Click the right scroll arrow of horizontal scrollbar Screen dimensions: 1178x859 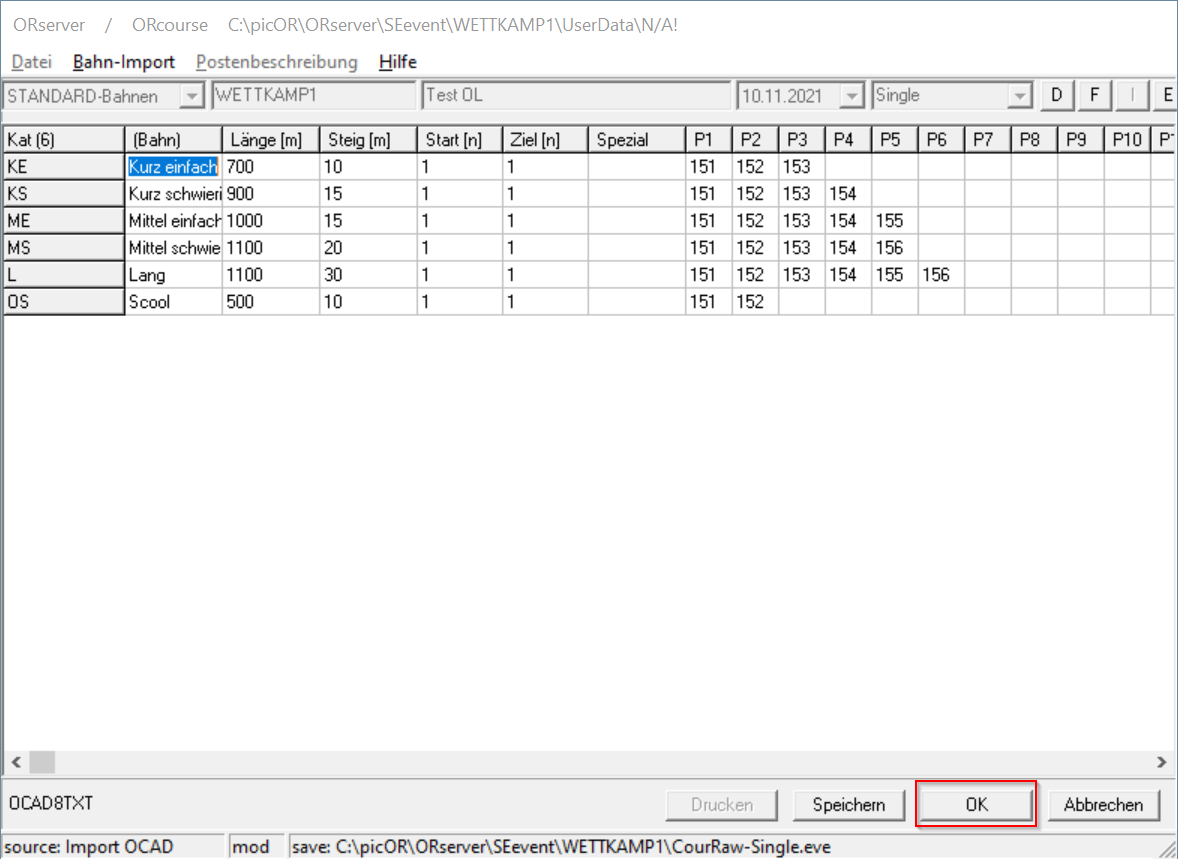pyautogui.click(x=1161, y=762)
